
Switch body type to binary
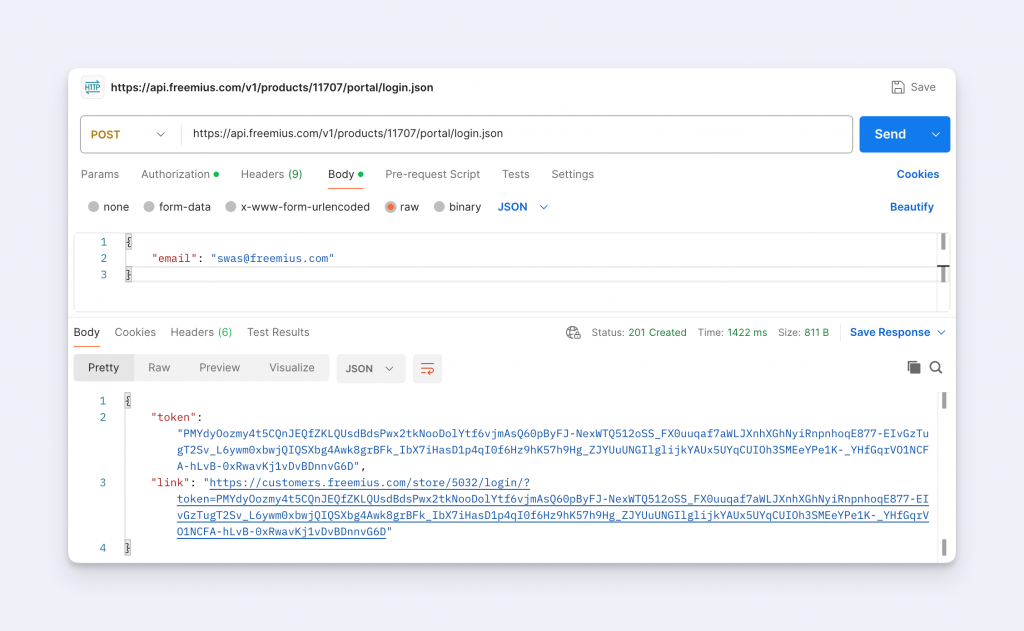457,207
